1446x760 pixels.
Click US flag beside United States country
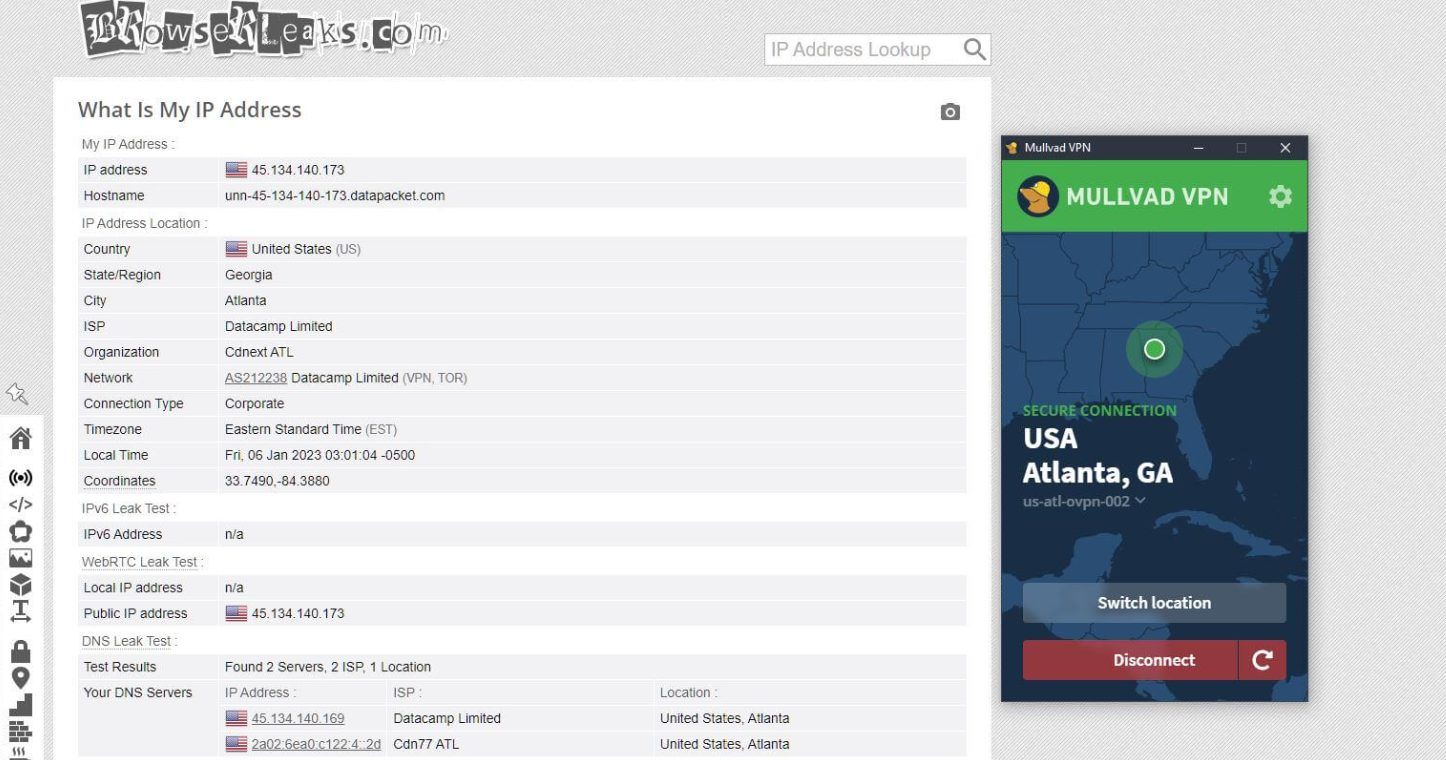tap(236, 249)
